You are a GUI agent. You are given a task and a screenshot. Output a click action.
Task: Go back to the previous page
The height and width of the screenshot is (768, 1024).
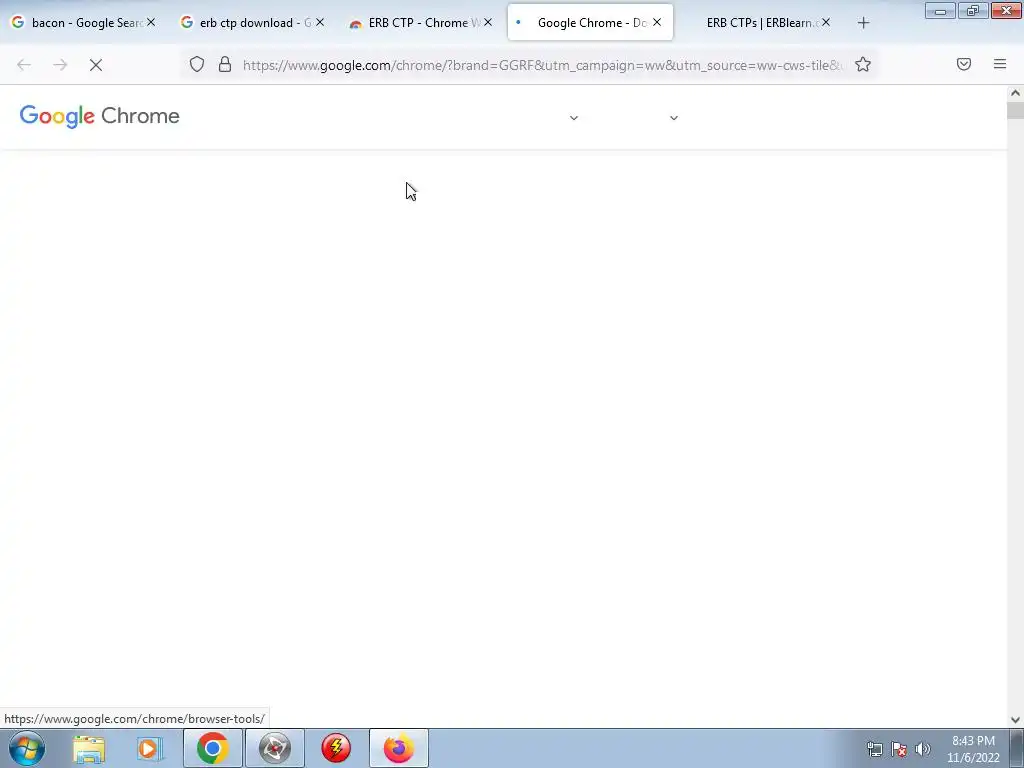pos(24,65)
